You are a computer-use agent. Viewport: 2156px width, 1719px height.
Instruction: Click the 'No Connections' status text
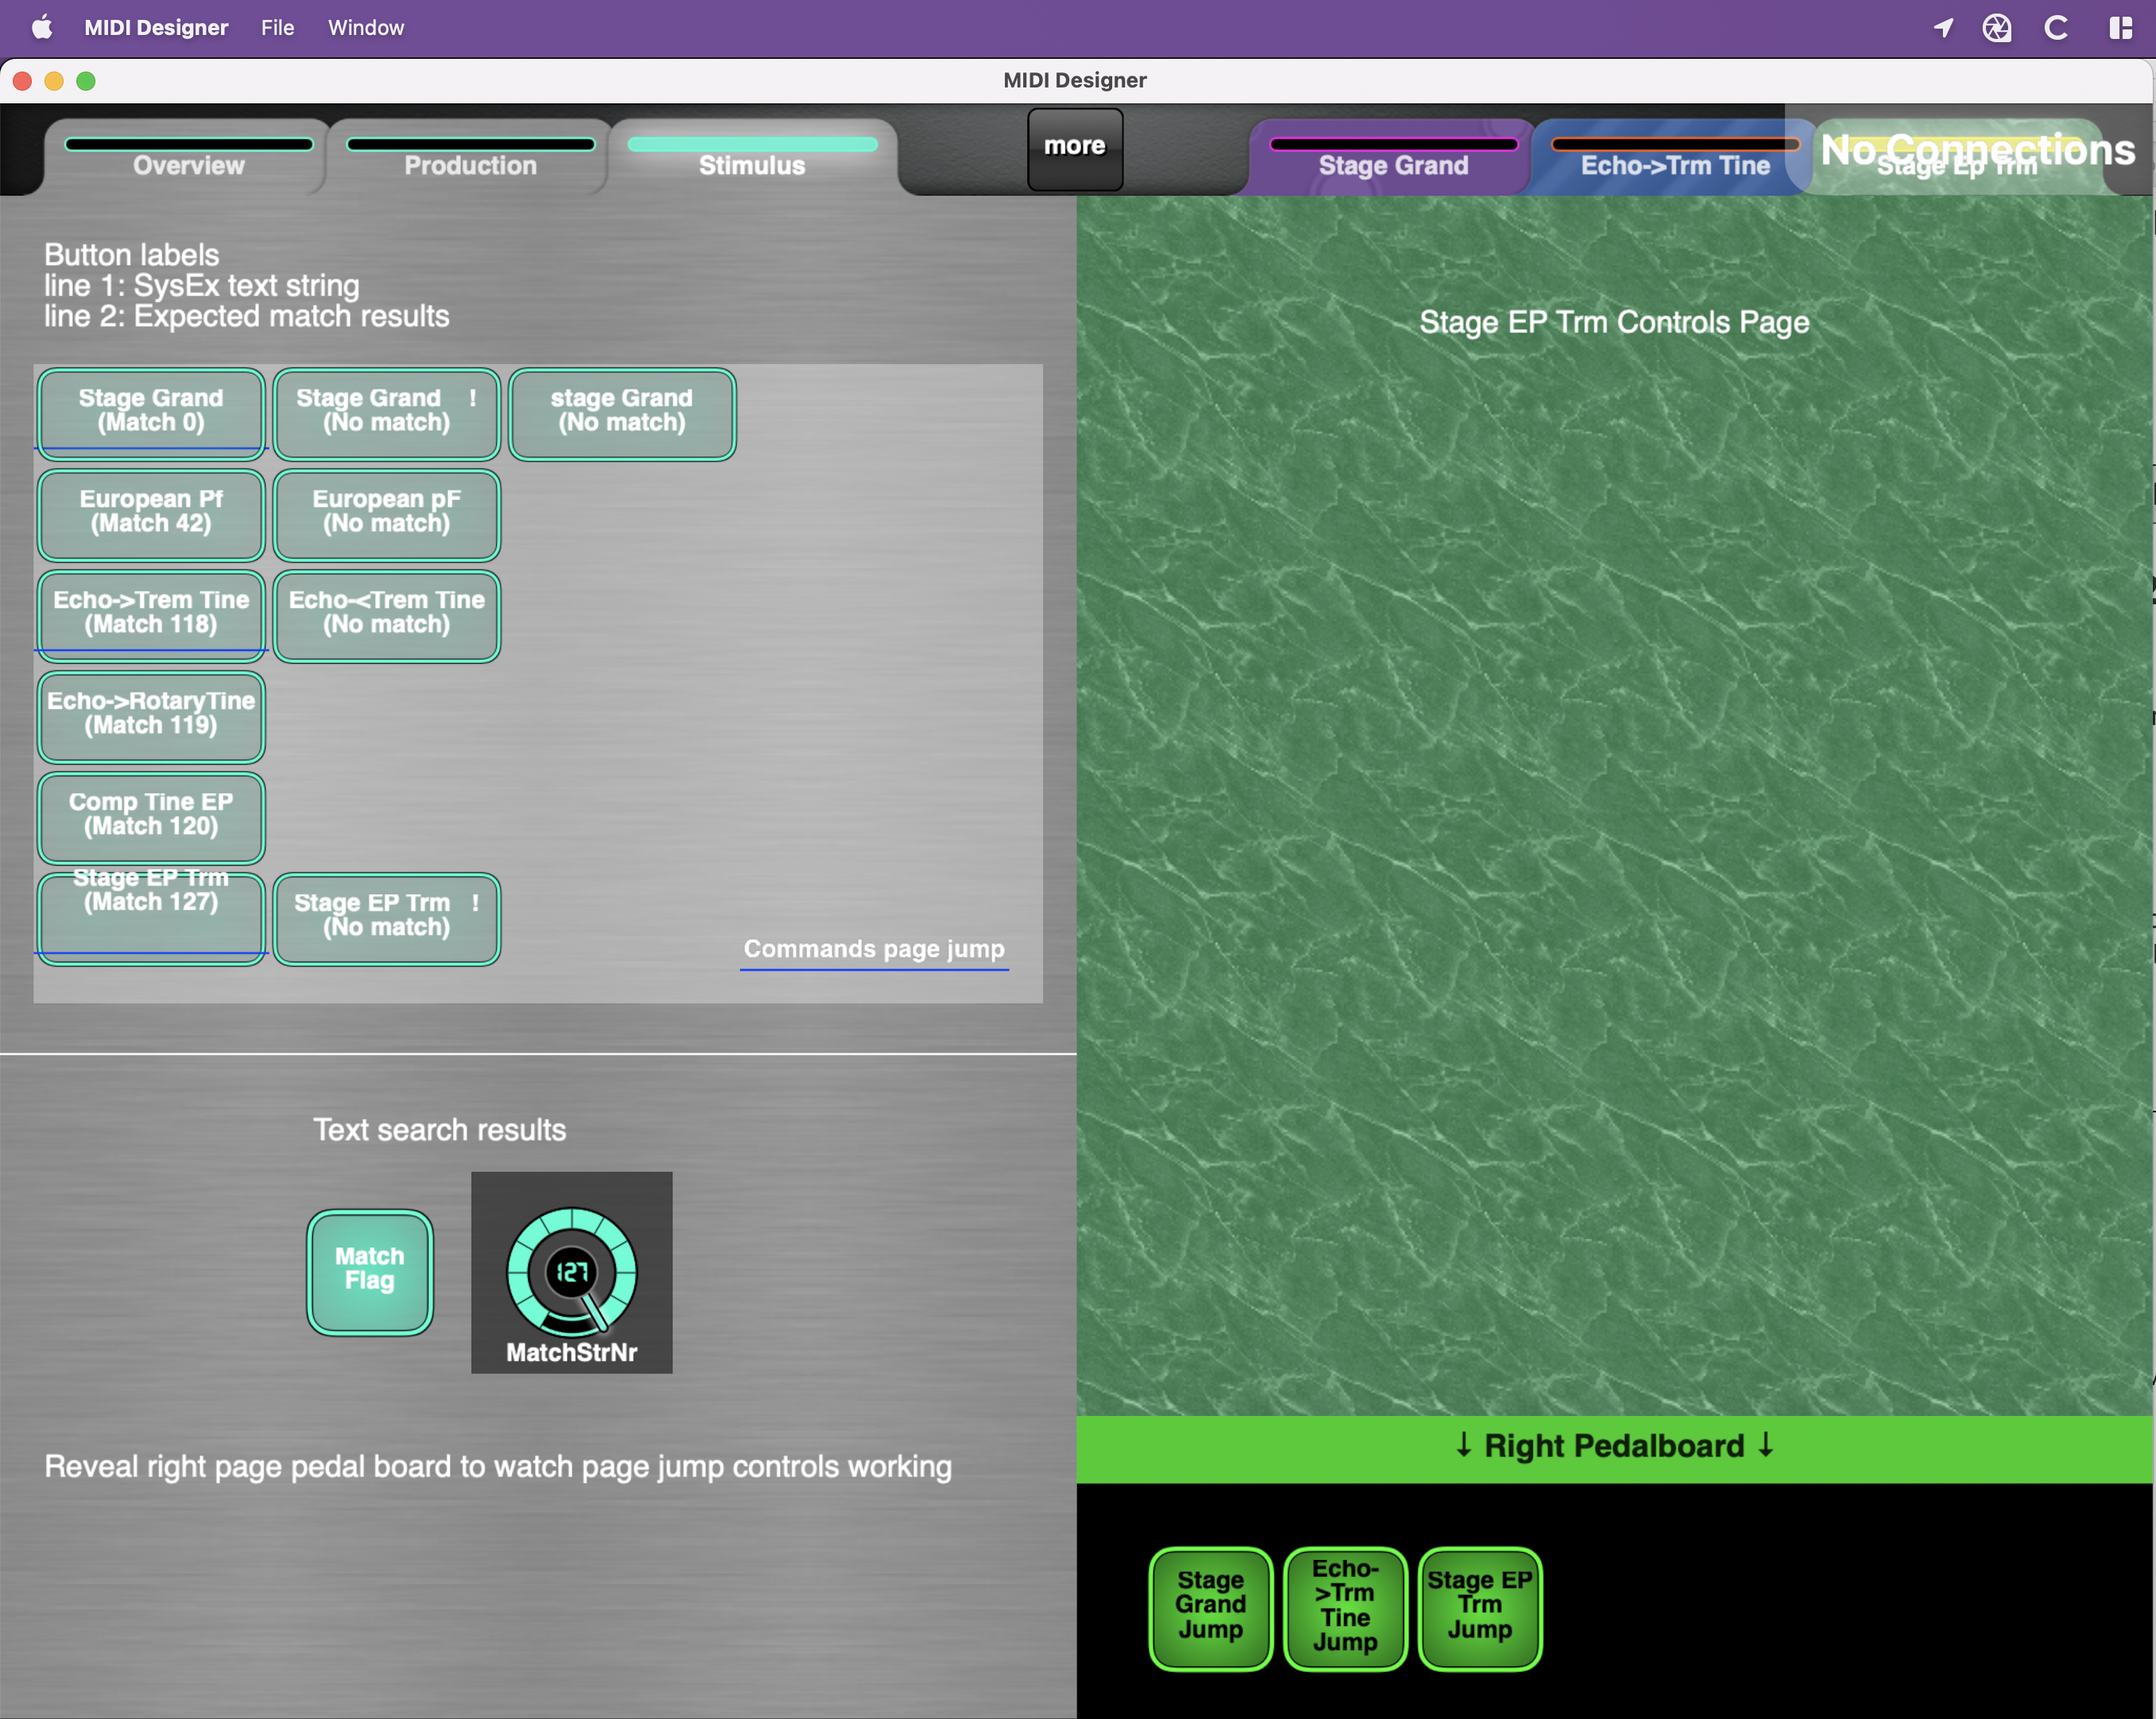(x=1978, y=149)
